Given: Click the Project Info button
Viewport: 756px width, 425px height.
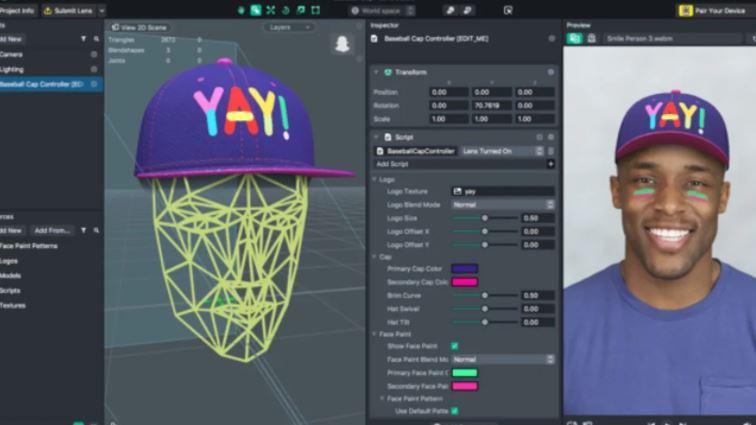Looking at the screenshot, I should pos(16,10).
